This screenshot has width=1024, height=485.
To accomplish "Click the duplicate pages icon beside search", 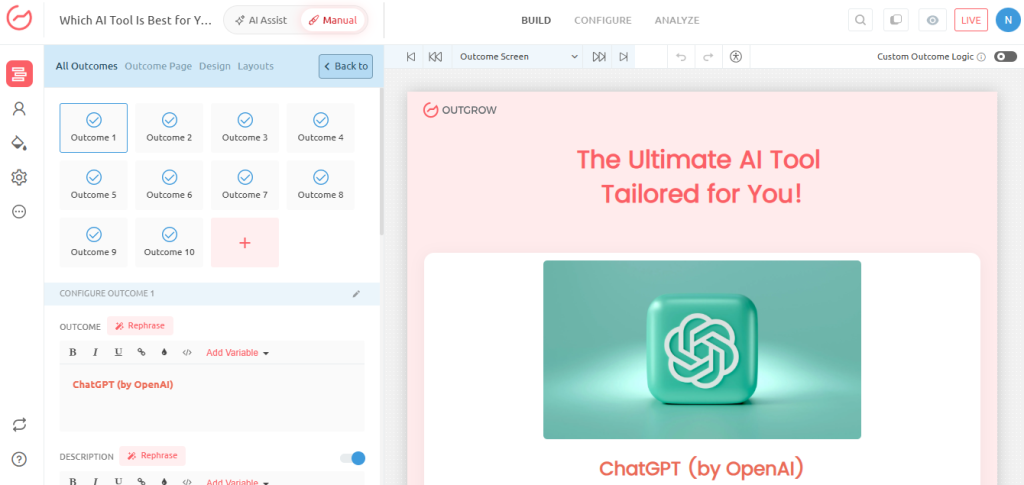I will (x=896, y=20).
